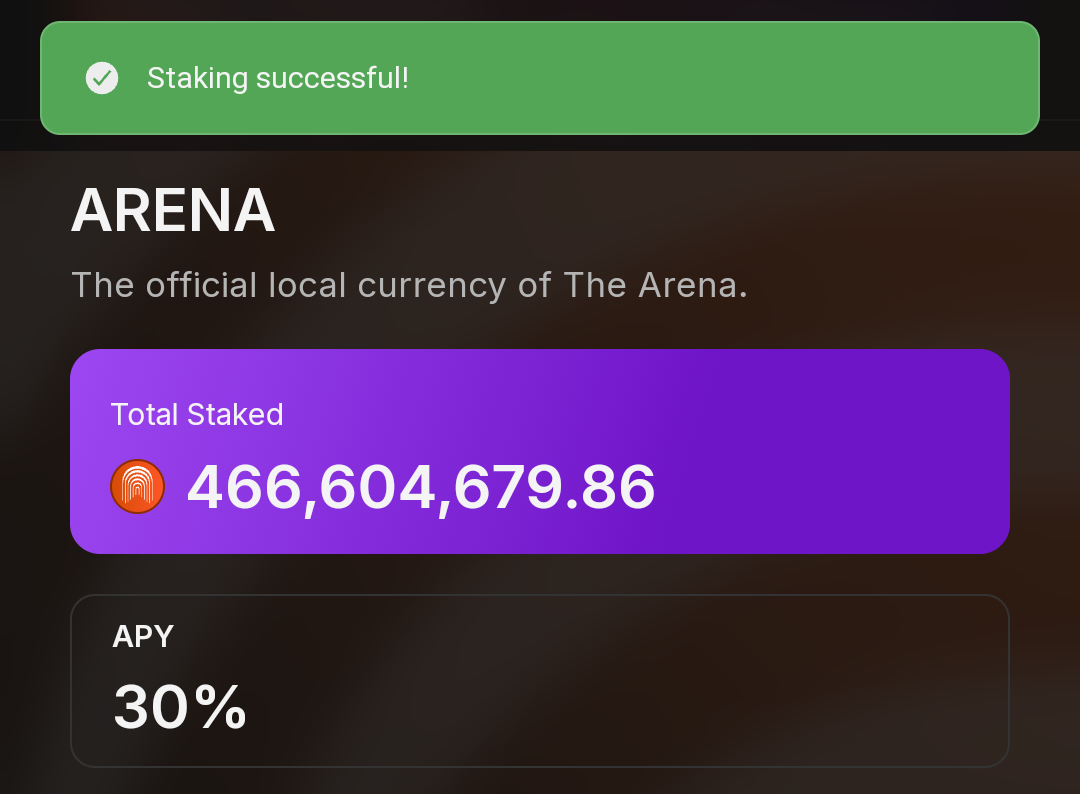Click the word "official" in the description
The width and height of the screenshot is (1080, 794).
[x=202, y=285]
